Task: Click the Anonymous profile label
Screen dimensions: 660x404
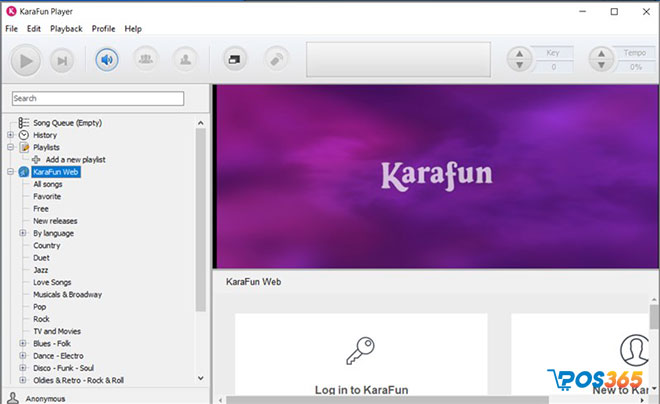Action: click(x=45, y=399)
